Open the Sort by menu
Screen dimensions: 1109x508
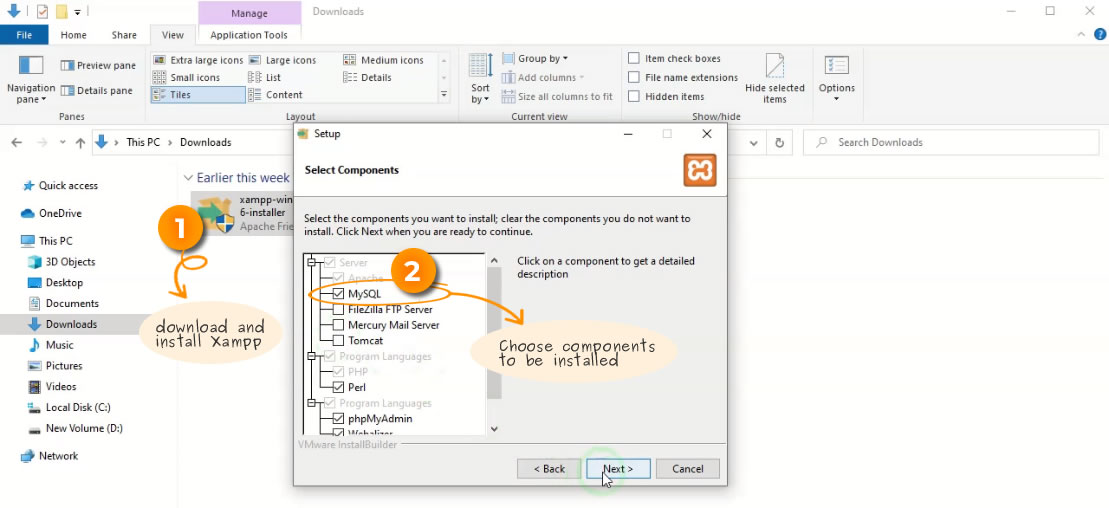click(x=480, y=79)
